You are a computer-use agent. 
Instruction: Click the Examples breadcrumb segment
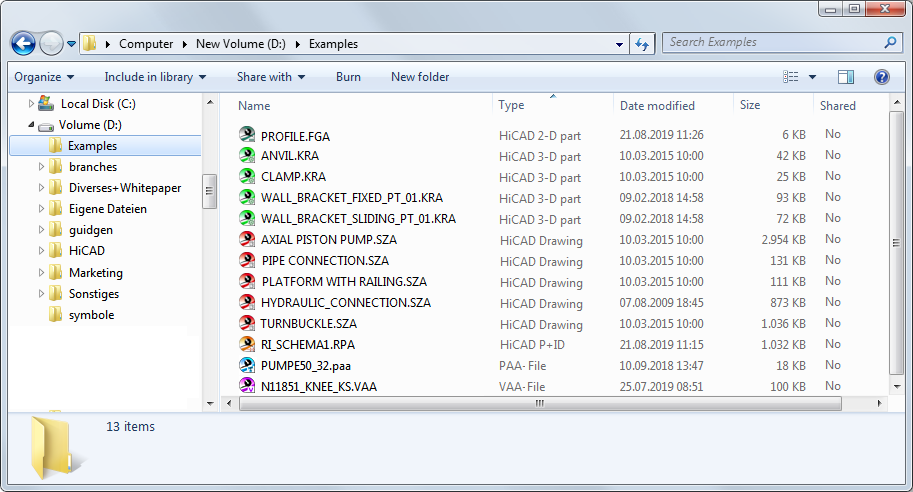[x=333, y=44]
